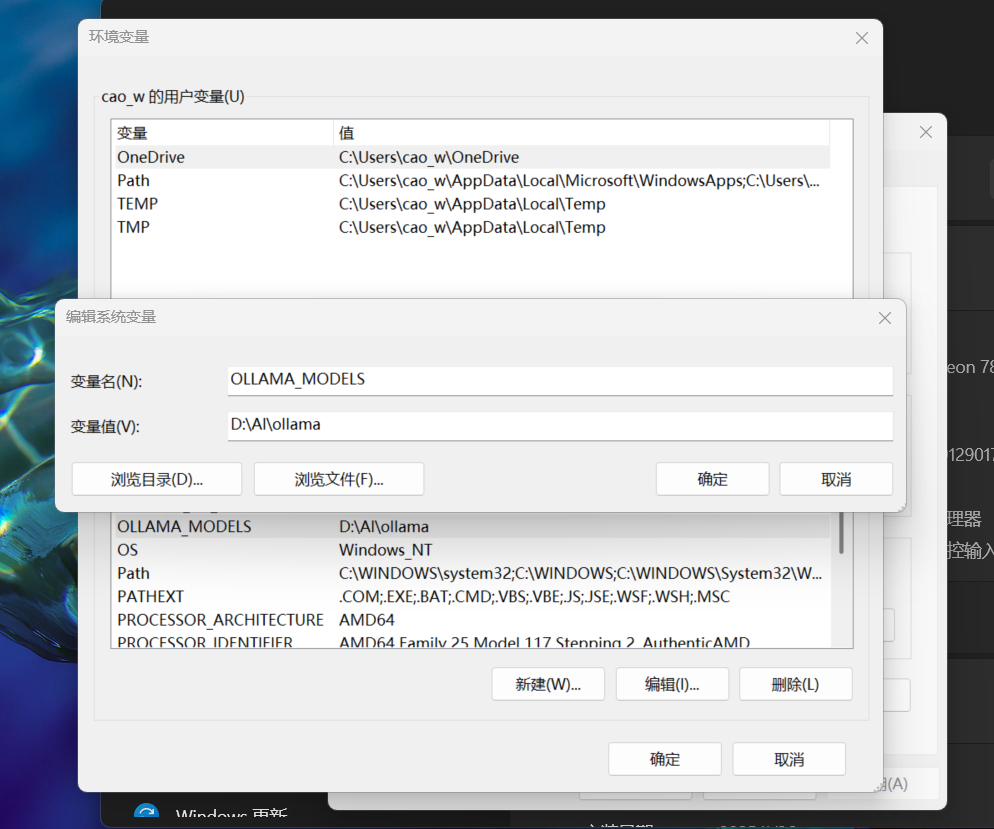The height and width of the screenshot is (829, 994).
Task: Select the OS system variable row
Action: [x=470, y=550]
